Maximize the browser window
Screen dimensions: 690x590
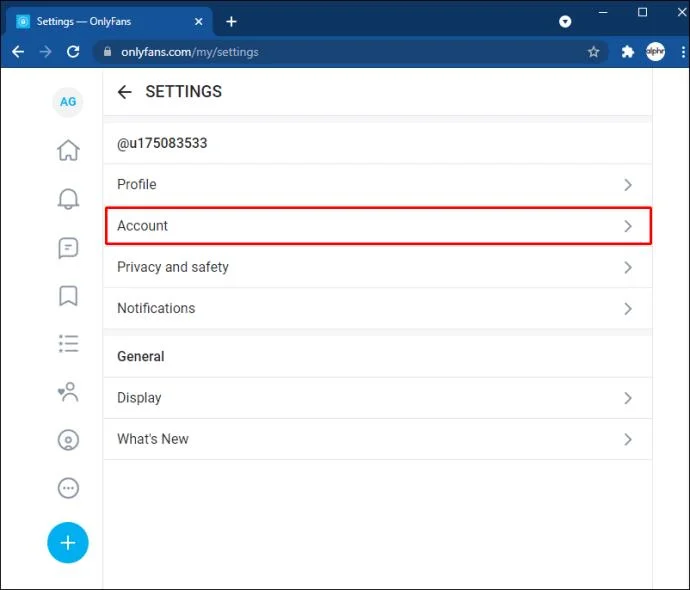tap(642, 12)
